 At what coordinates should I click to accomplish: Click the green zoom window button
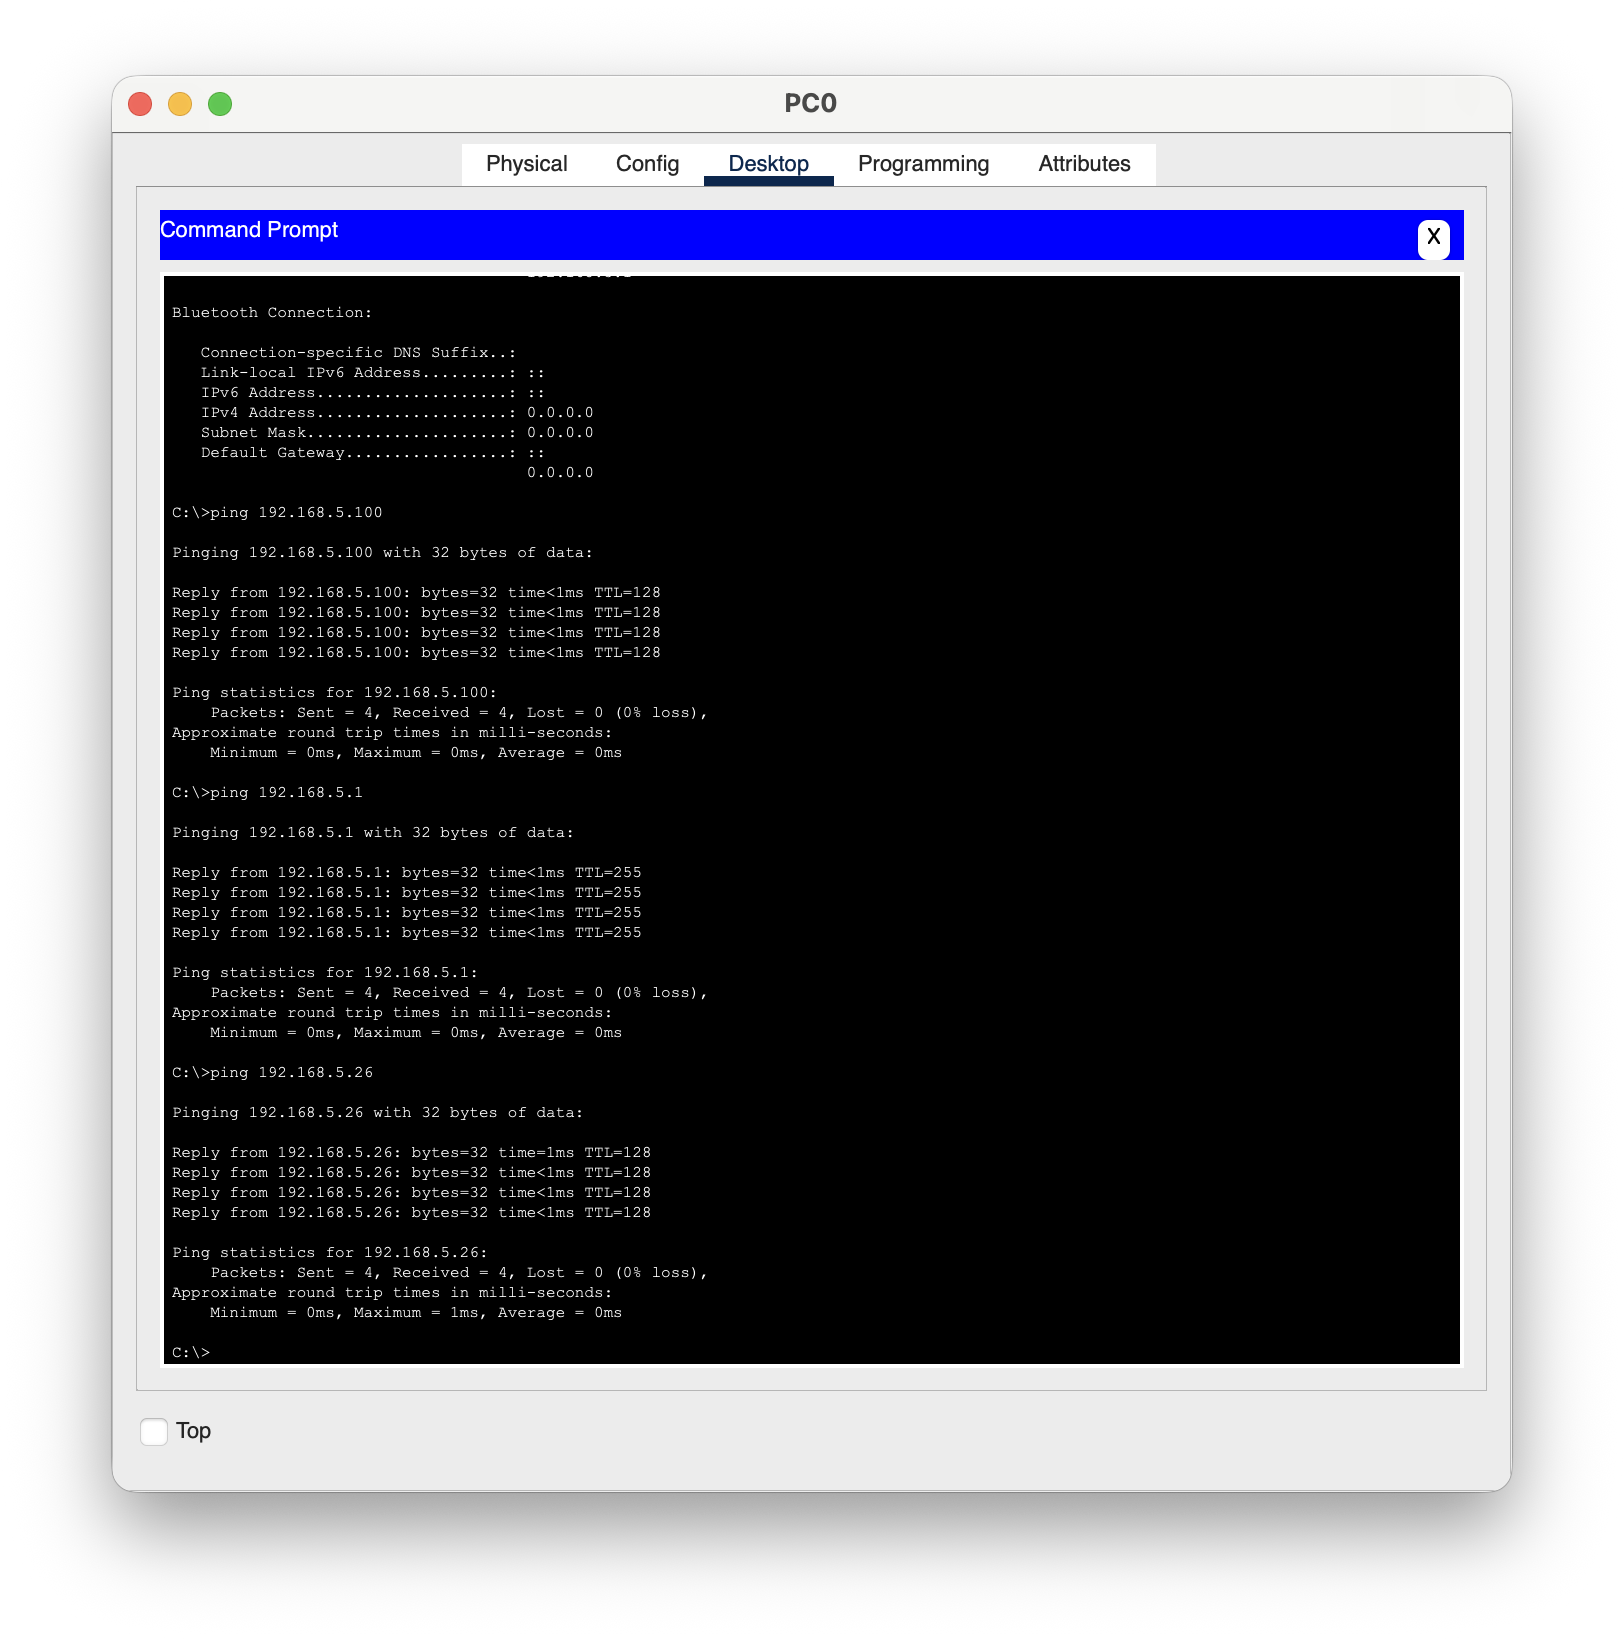pyautogui.click(x=220, y=104)
